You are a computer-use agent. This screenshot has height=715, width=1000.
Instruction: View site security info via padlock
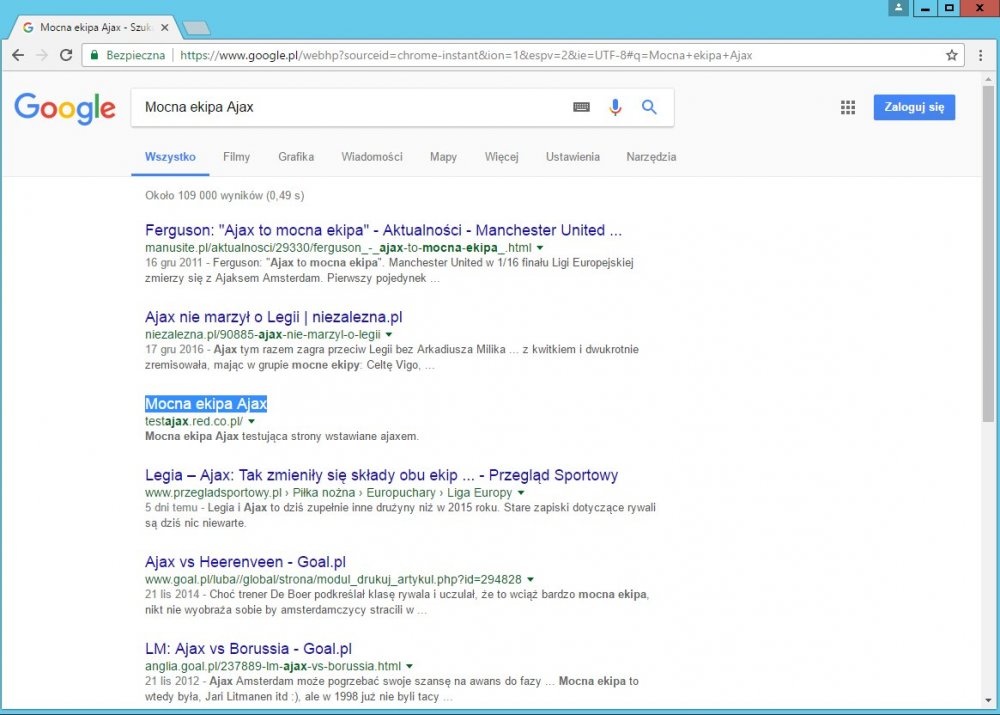pyautogui.click(x=94, y=55)
